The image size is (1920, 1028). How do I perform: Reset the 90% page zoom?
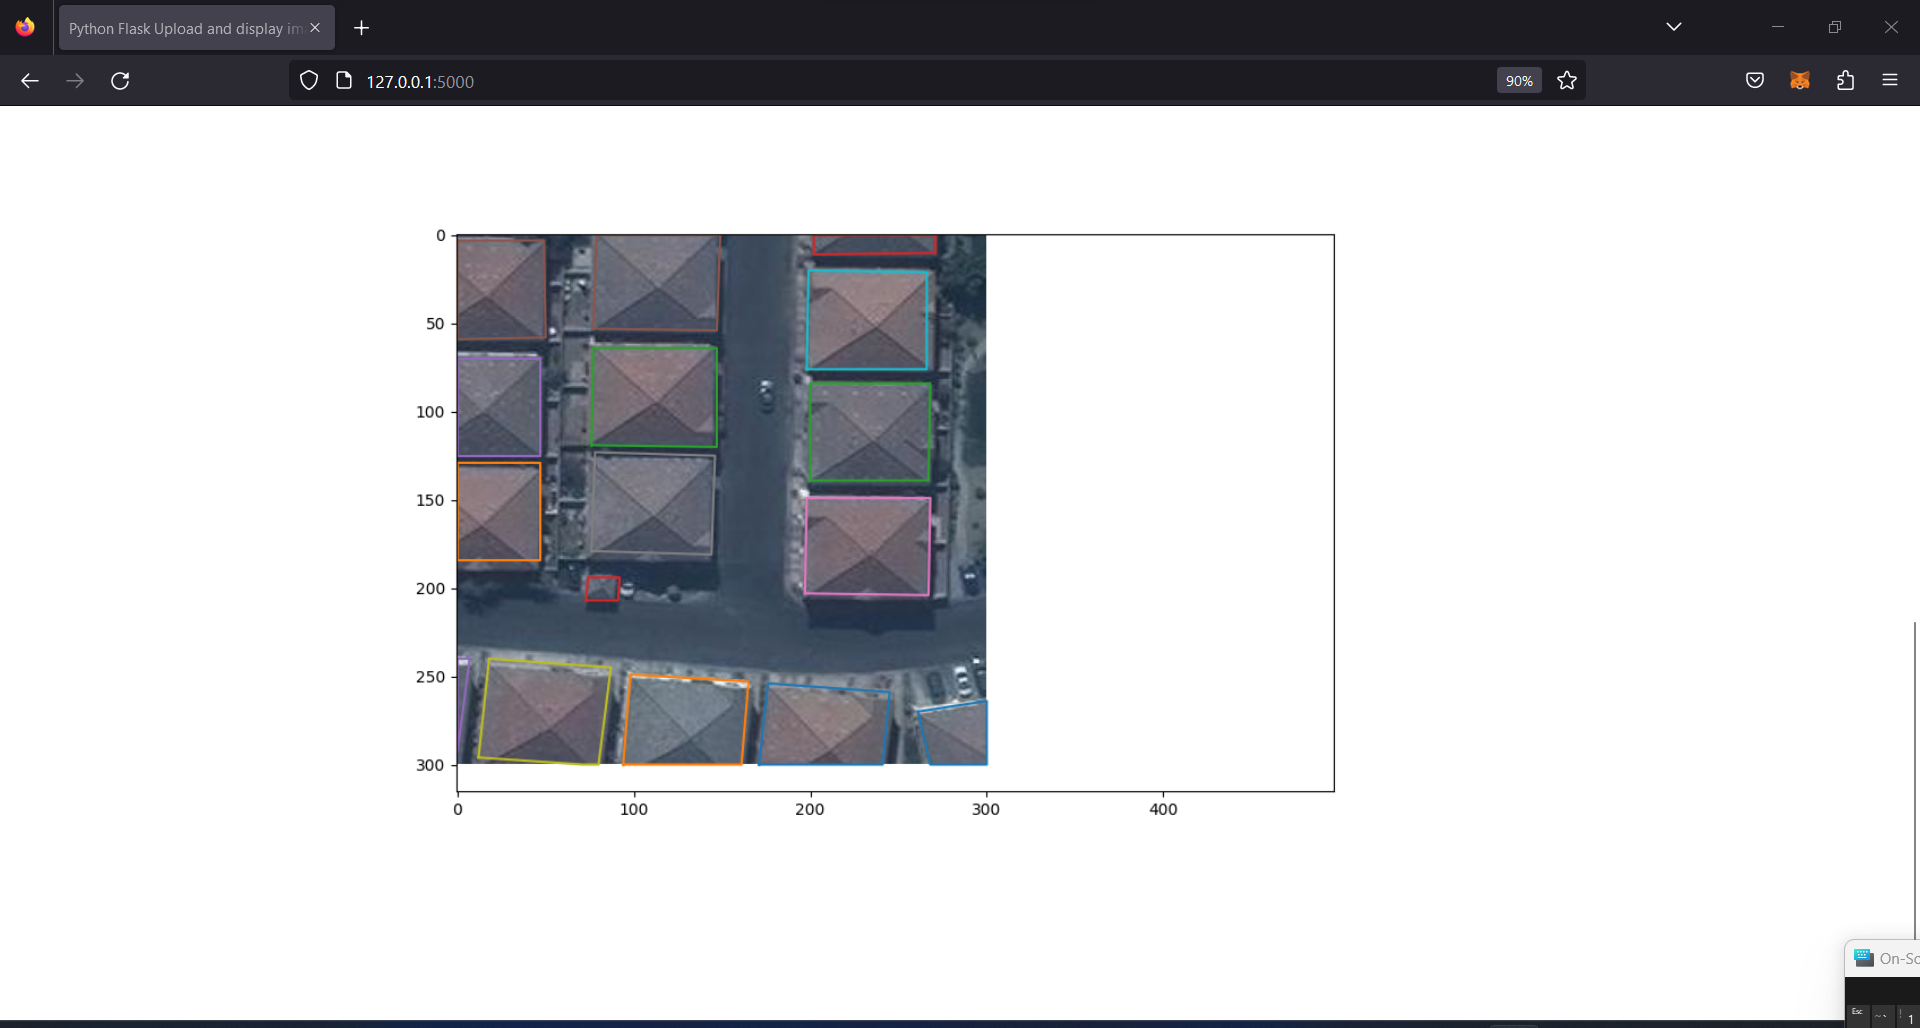[x=1518, y=80]
